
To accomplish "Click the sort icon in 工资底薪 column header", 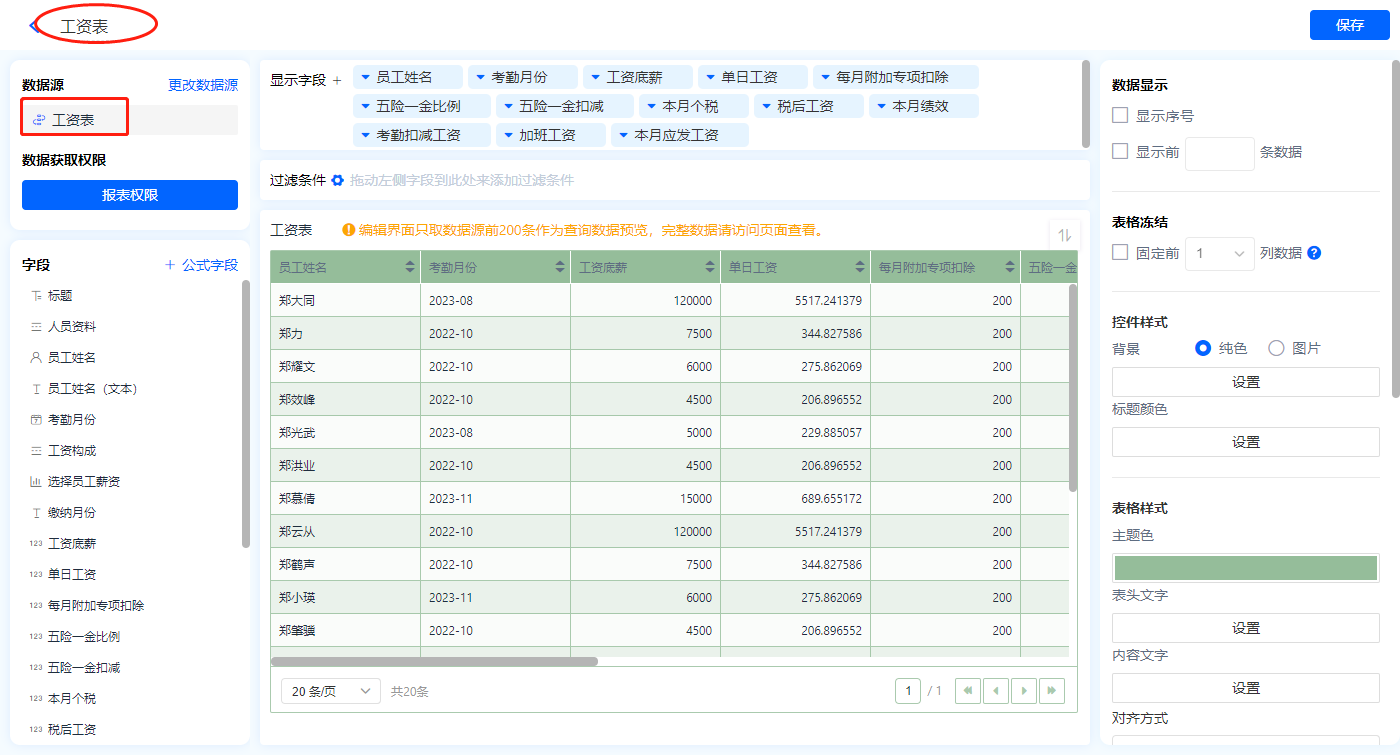I will pyautogui.click(x=710, y=268).
